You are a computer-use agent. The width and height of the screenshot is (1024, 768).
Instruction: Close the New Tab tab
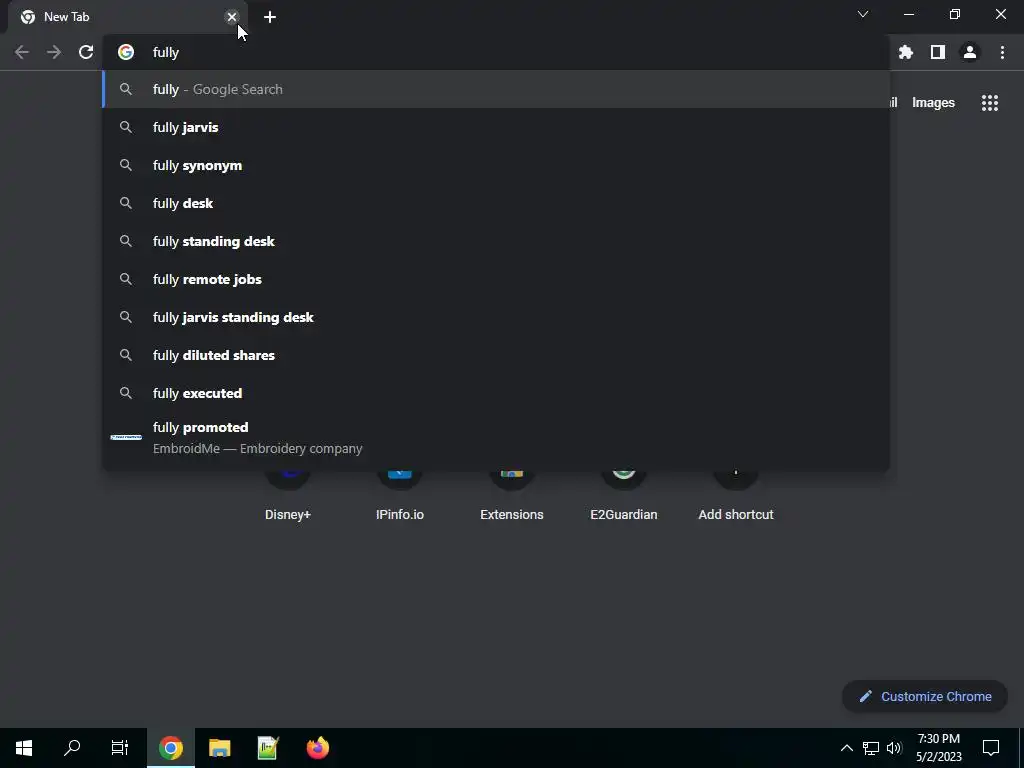click(232, 17)
